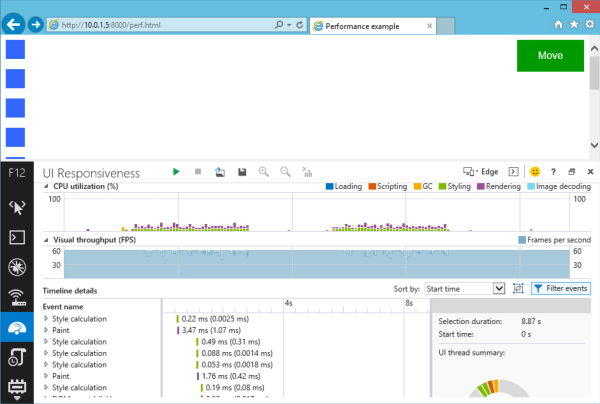The image size is (600, 404).
Task: Expand the first Style calculation 0.22 ms event
Action: (46, 318)
